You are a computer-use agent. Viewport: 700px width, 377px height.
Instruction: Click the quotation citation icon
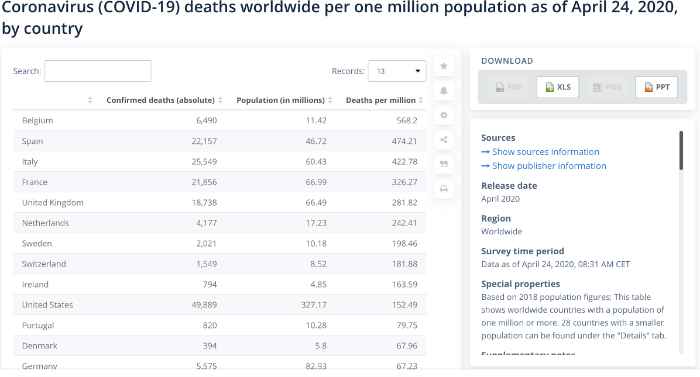pyautogui.click(x=444, y=164)
